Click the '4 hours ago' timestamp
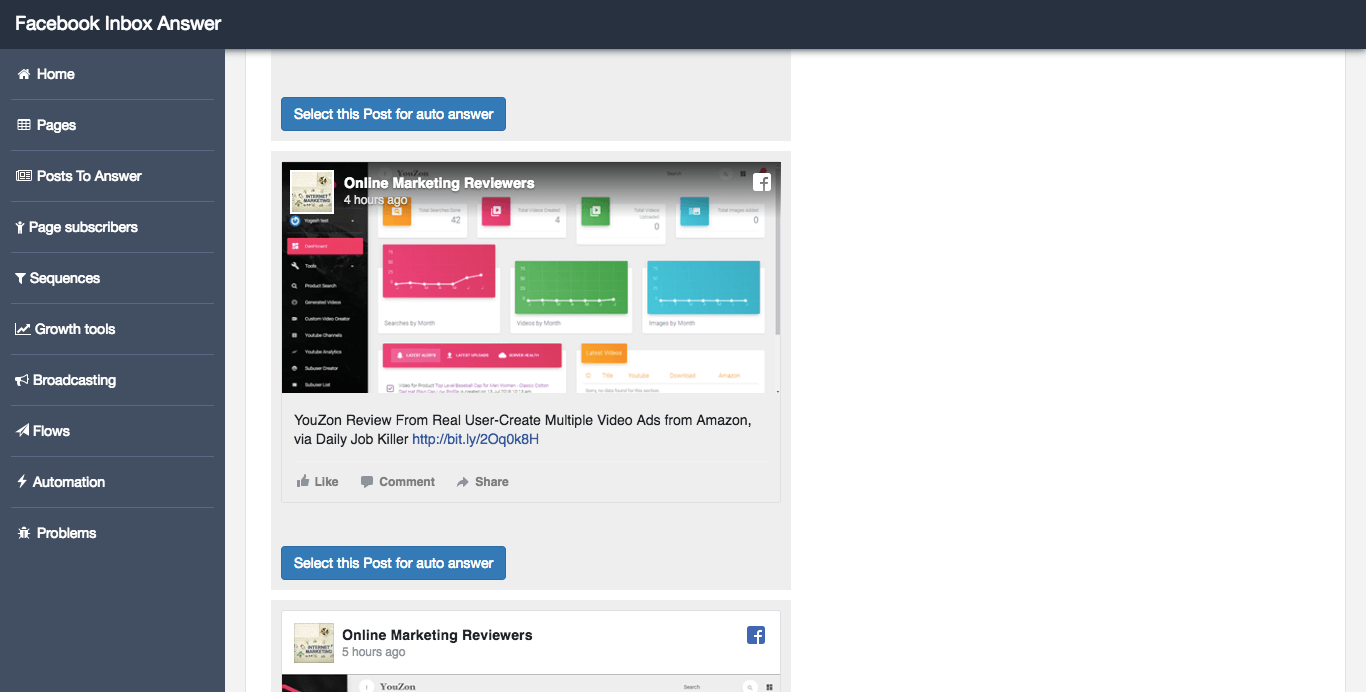Viewport: 1366px width, 692px height. (x=376, y=200)
